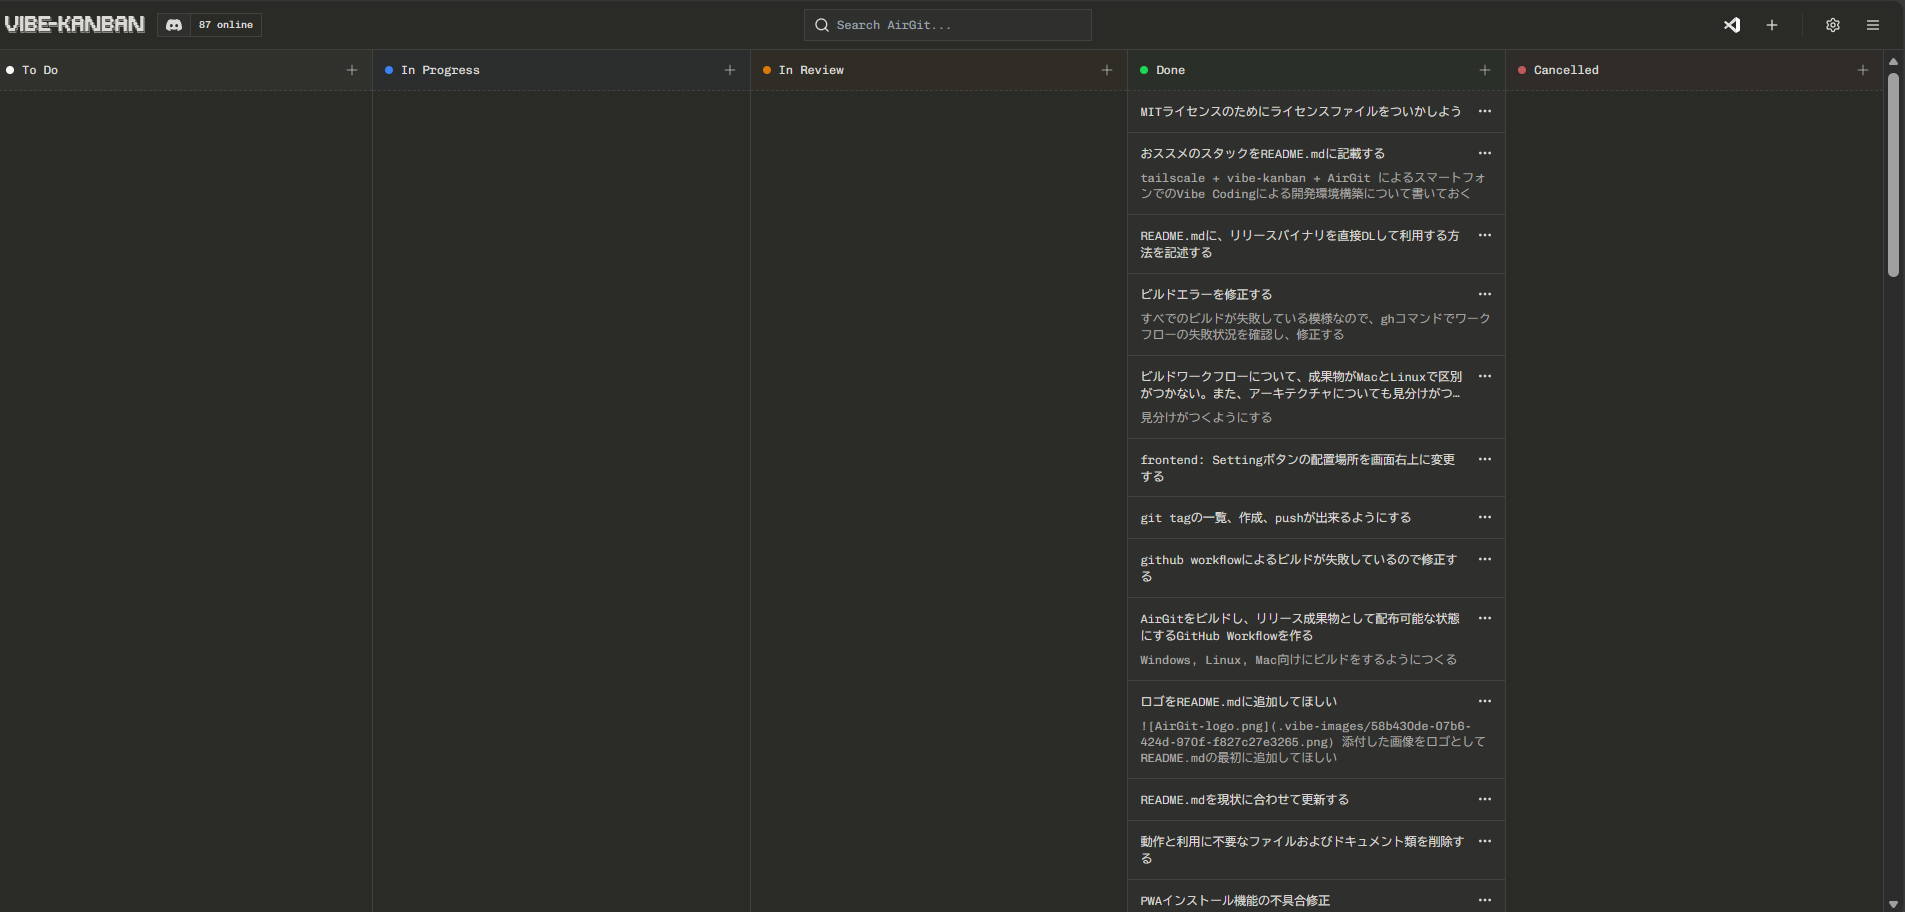Open the hamburger main menu
The width and height of the screenshot is (1905, 912).
1873,25
